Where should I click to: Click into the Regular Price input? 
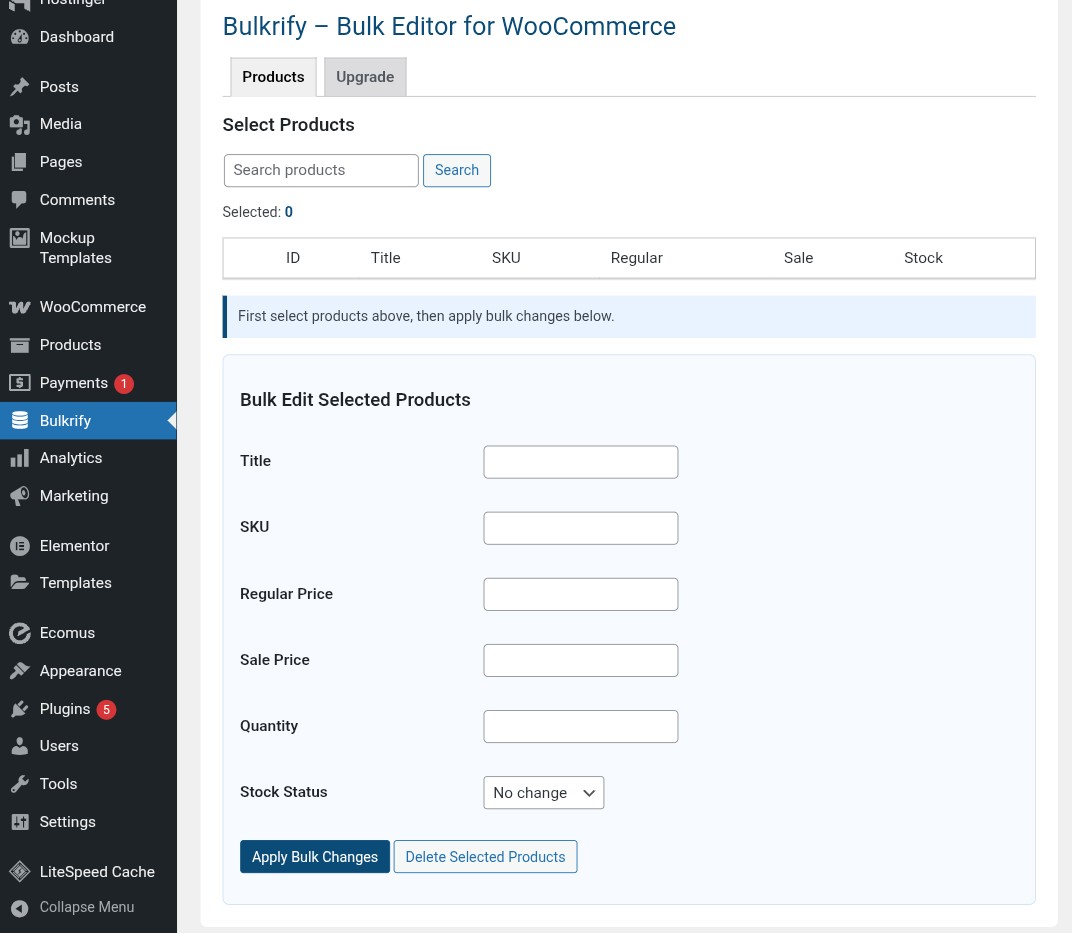pos(580,594)
